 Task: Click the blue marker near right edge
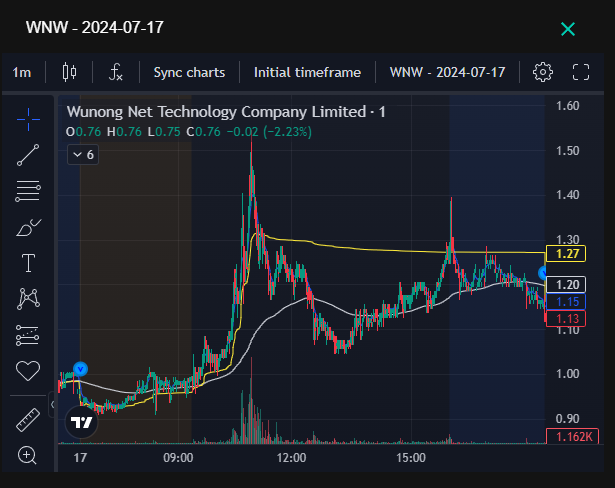tap(542, 272)
